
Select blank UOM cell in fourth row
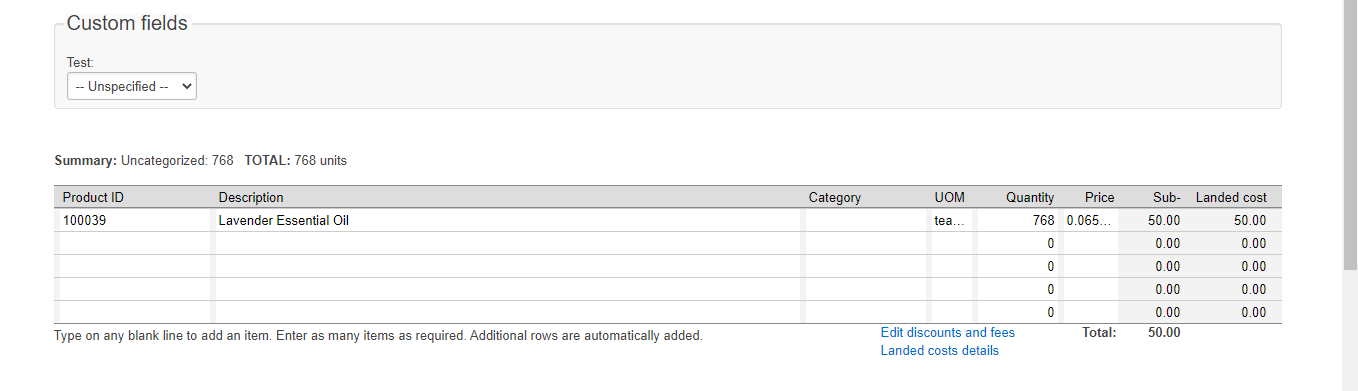pos(950,289)
